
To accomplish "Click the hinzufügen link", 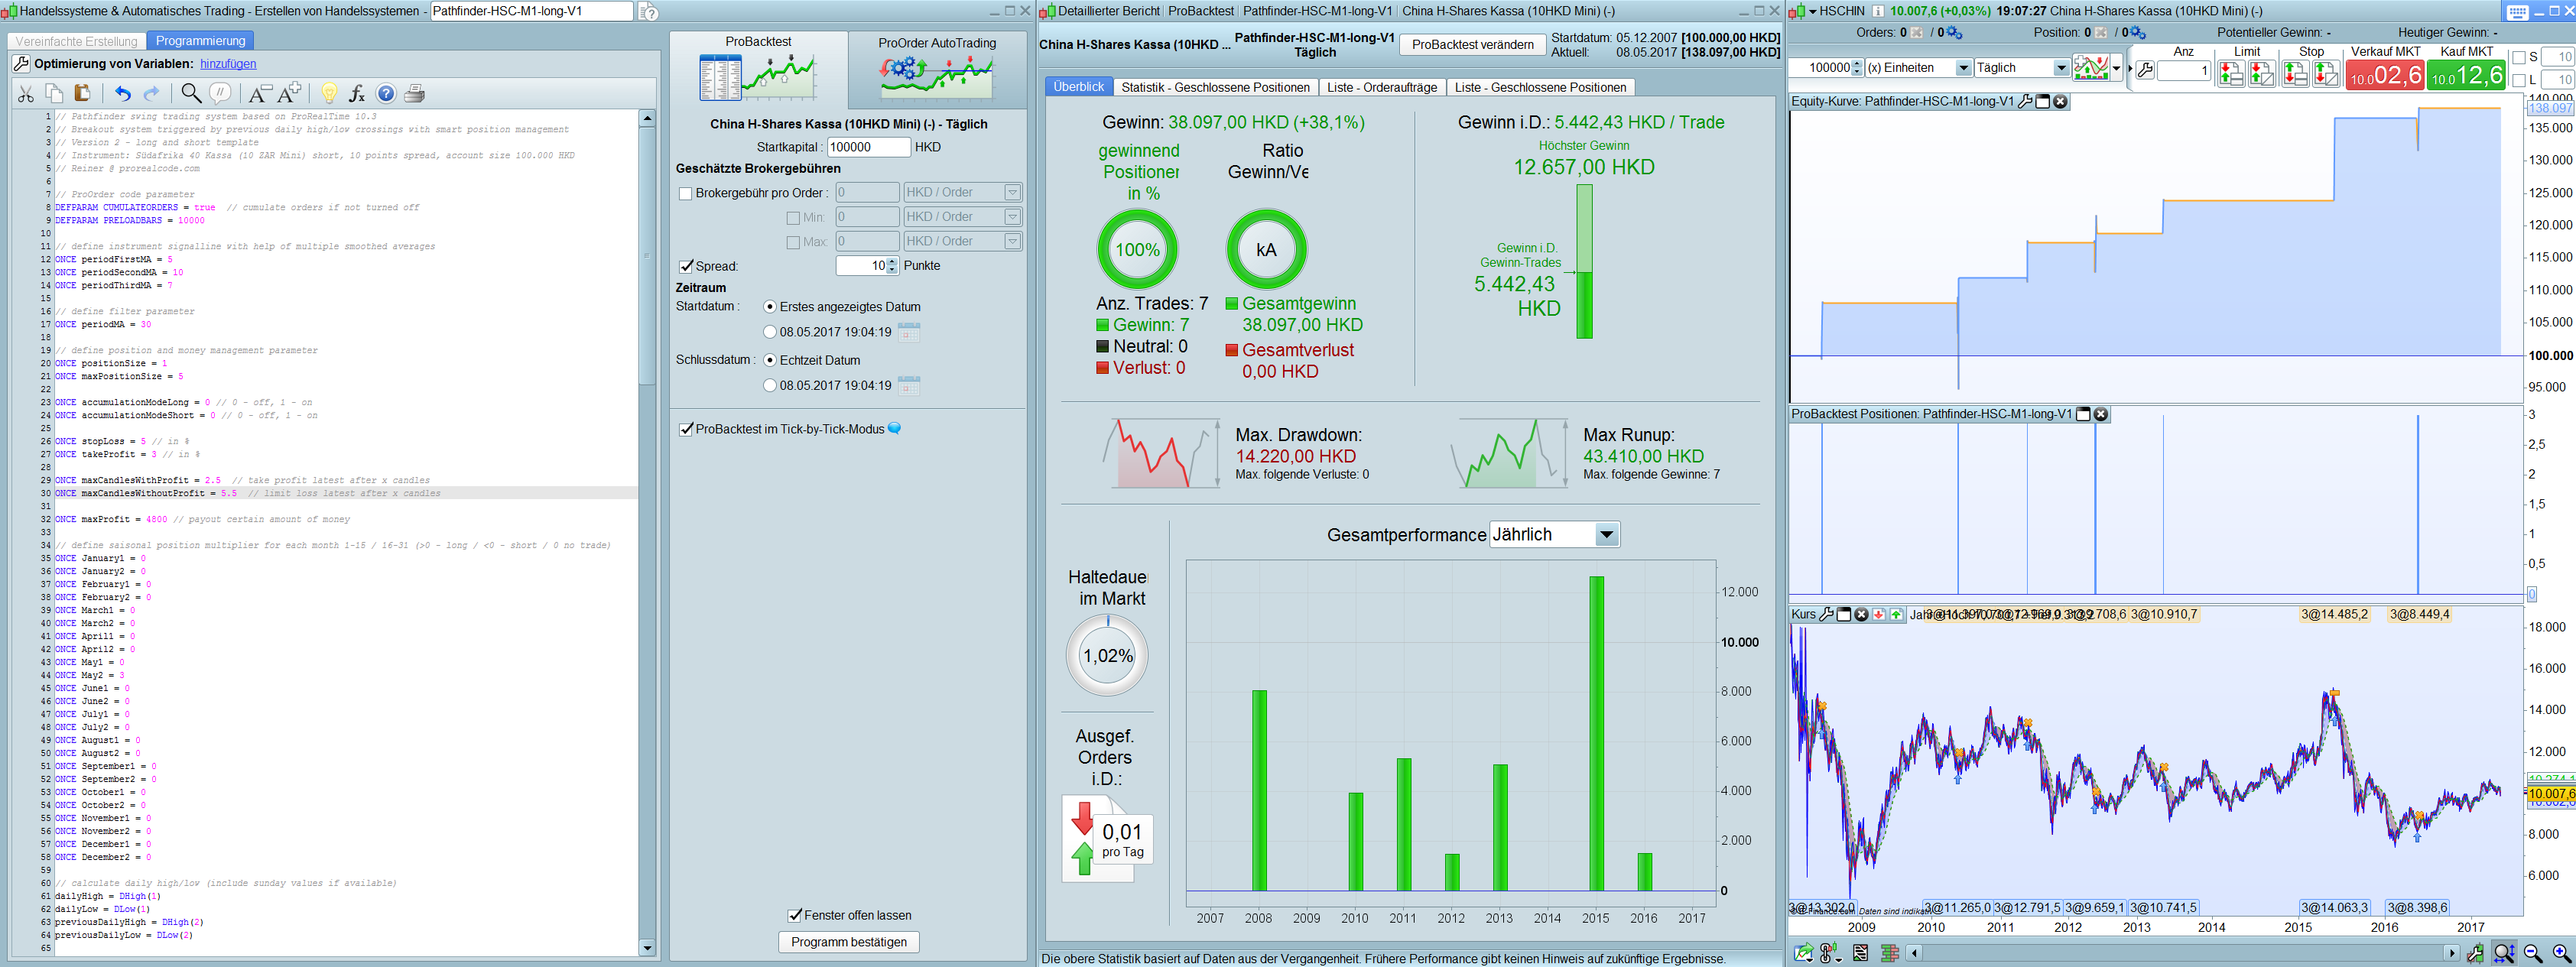I will (x=228, y=64).
